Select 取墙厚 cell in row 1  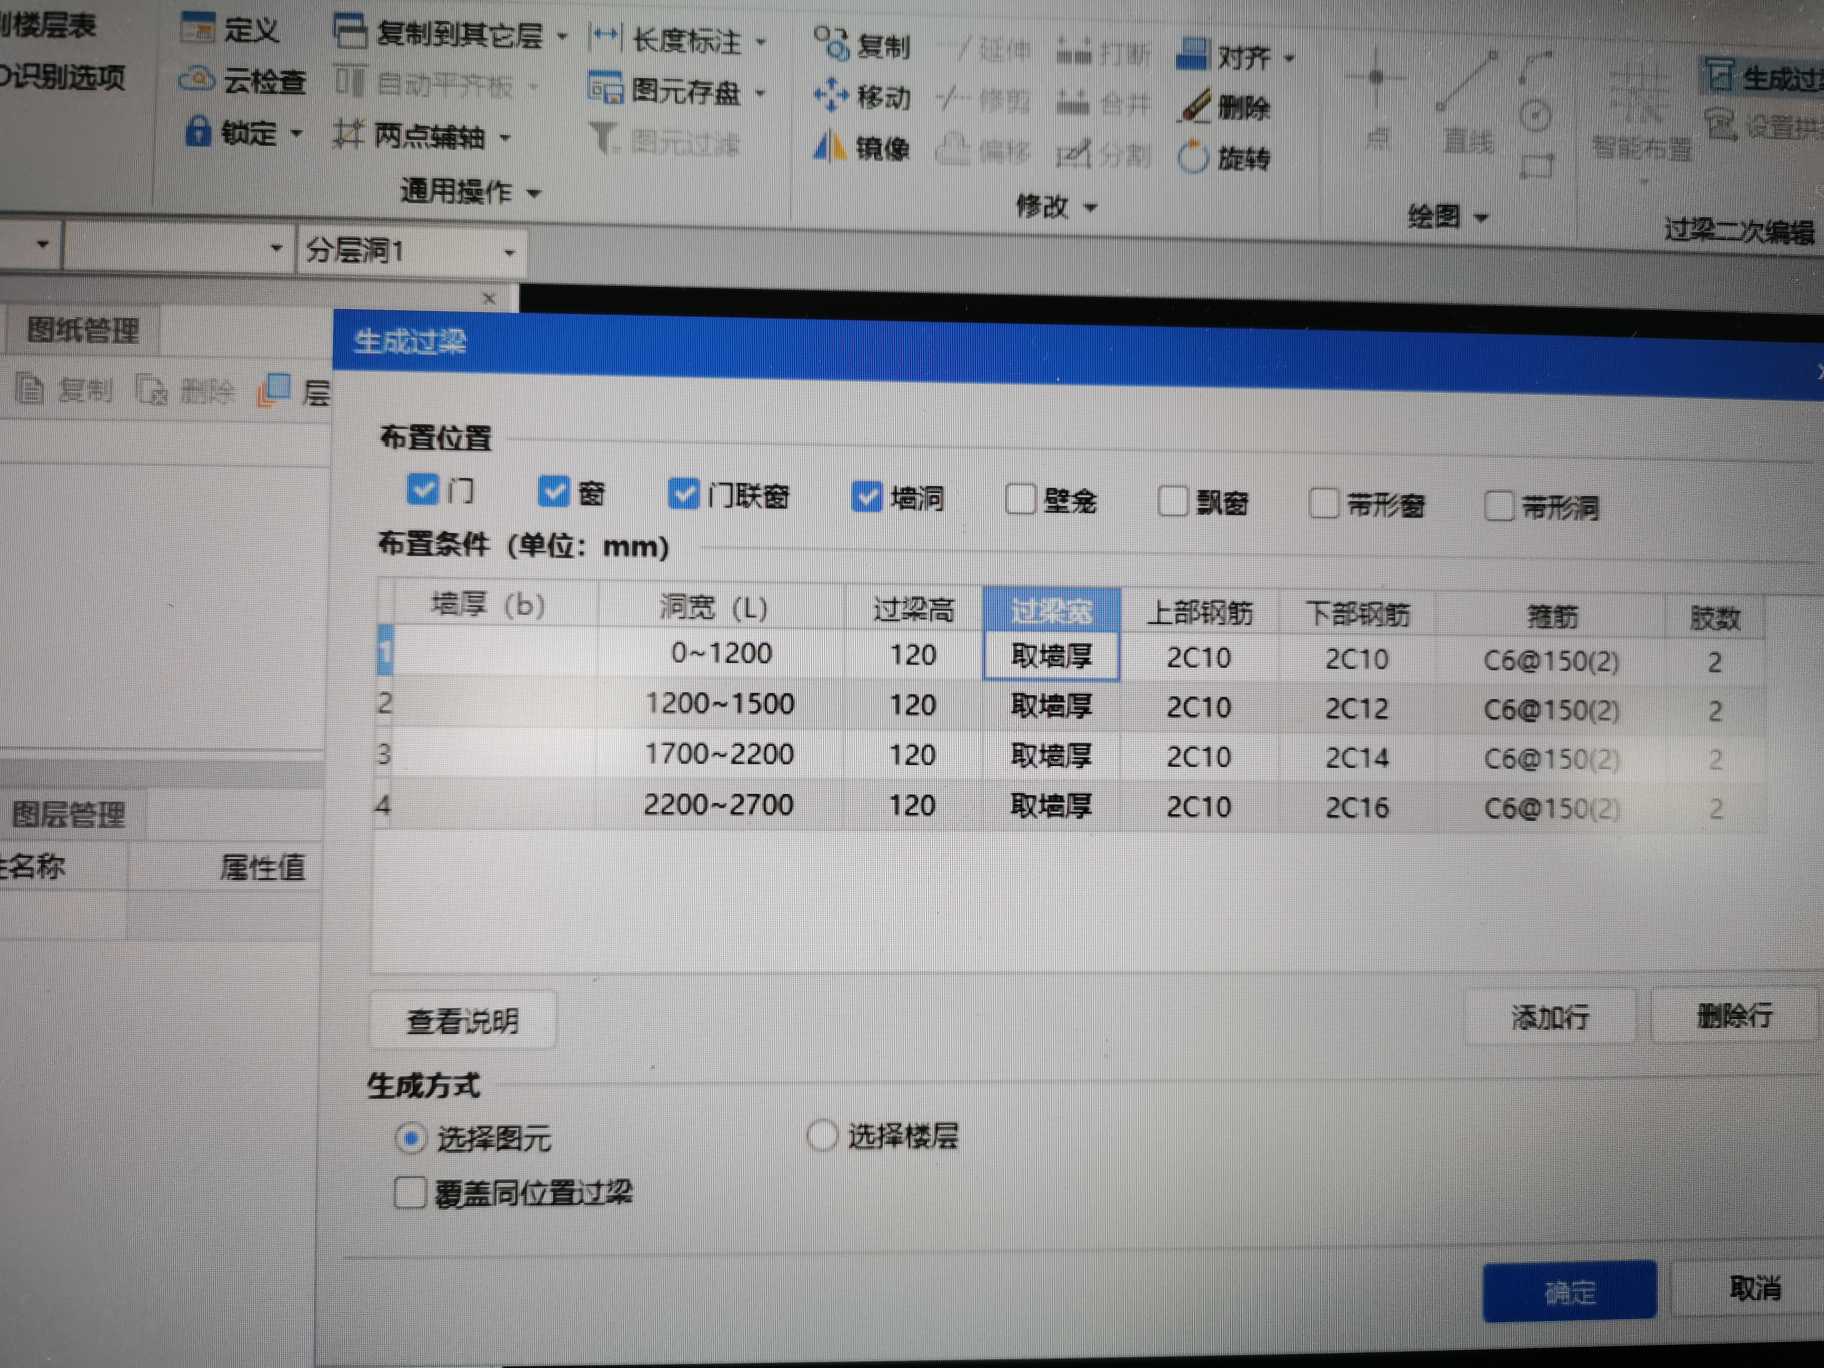1051,656
